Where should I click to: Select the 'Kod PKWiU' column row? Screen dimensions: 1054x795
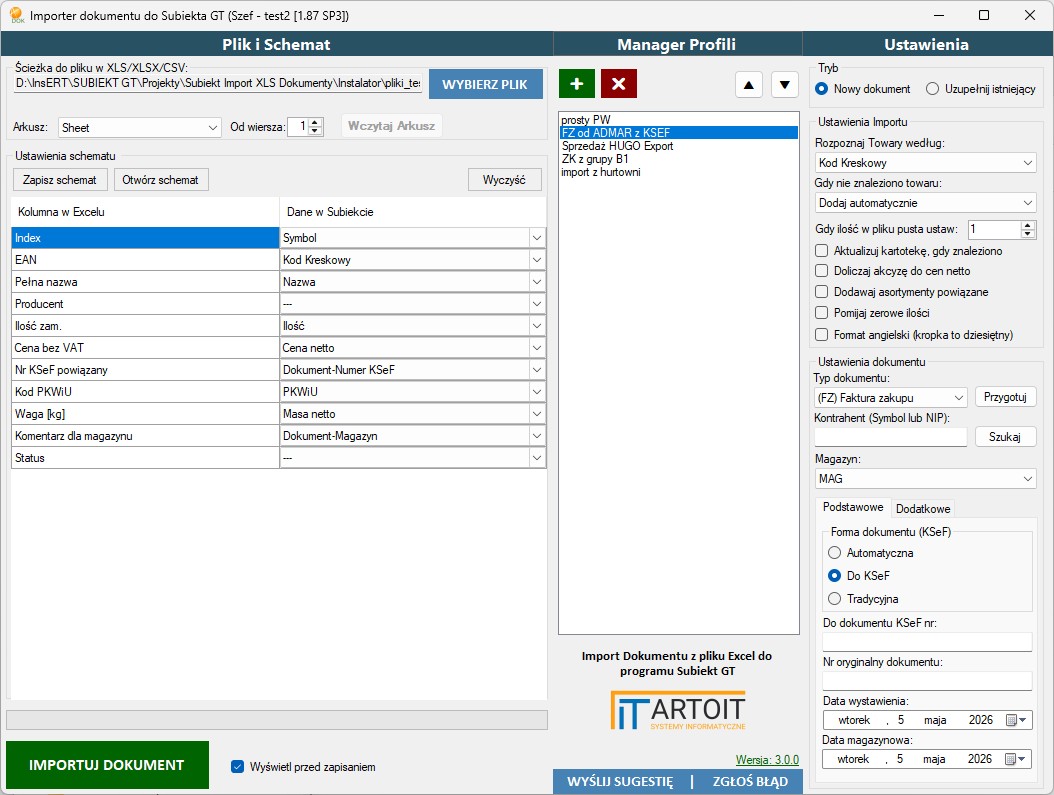point(145,392)
